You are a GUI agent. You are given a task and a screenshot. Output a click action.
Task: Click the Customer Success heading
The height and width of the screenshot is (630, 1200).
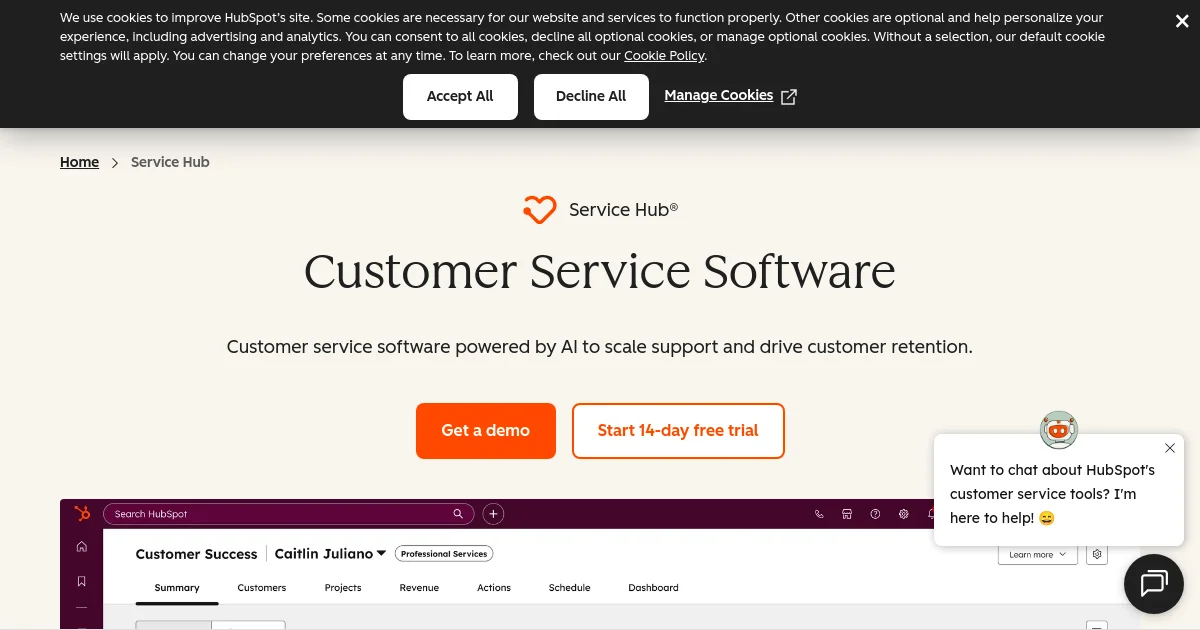(196, 554)
